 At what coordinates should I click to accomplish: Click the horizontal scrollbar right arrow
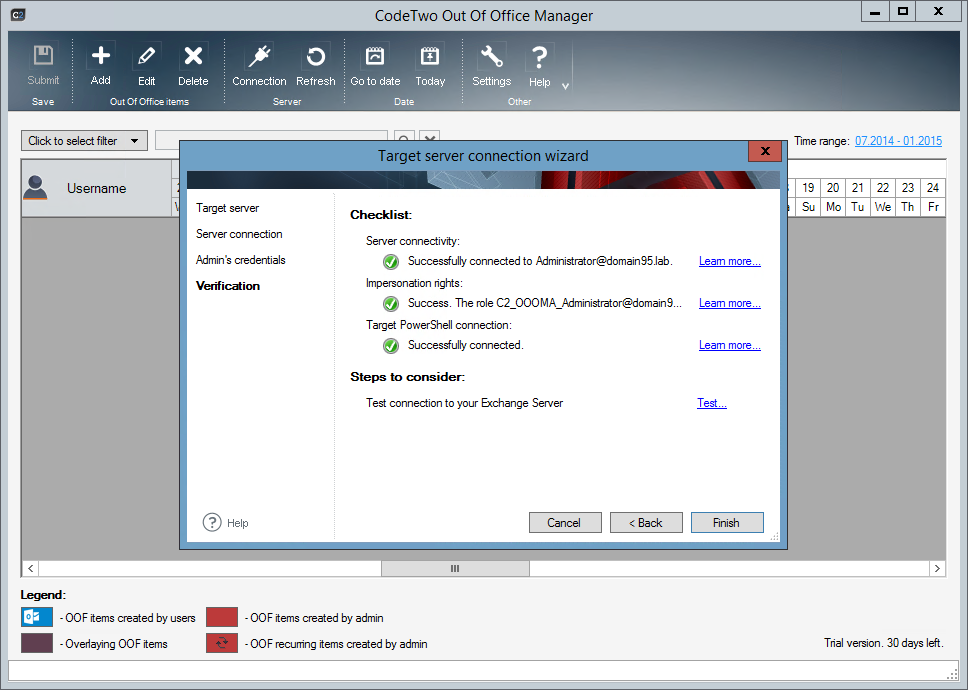937,568
